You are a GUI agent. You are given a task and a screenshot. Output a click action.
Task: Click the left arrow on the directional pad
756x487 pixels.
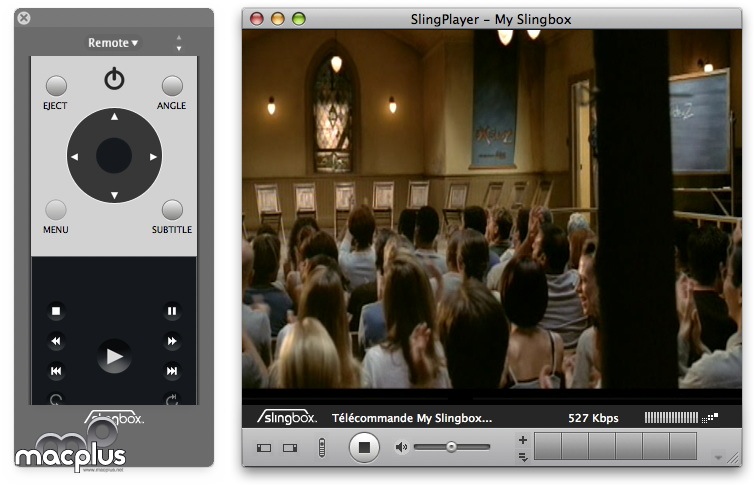click(75, 157)
